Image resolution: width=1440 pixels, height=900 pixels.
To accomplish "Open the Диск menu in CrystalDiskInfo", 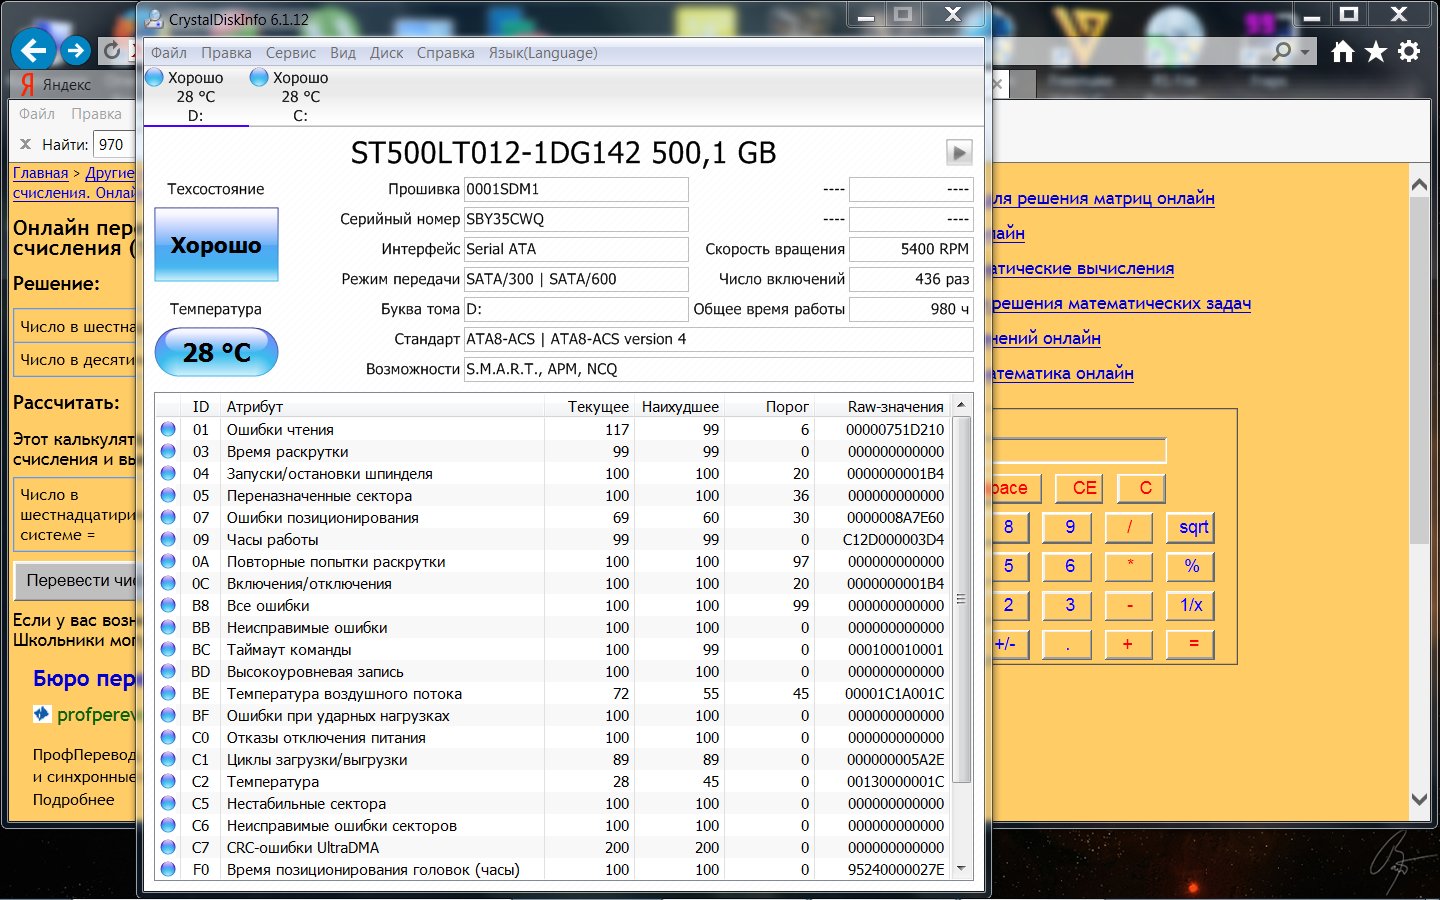I will 387,53.
